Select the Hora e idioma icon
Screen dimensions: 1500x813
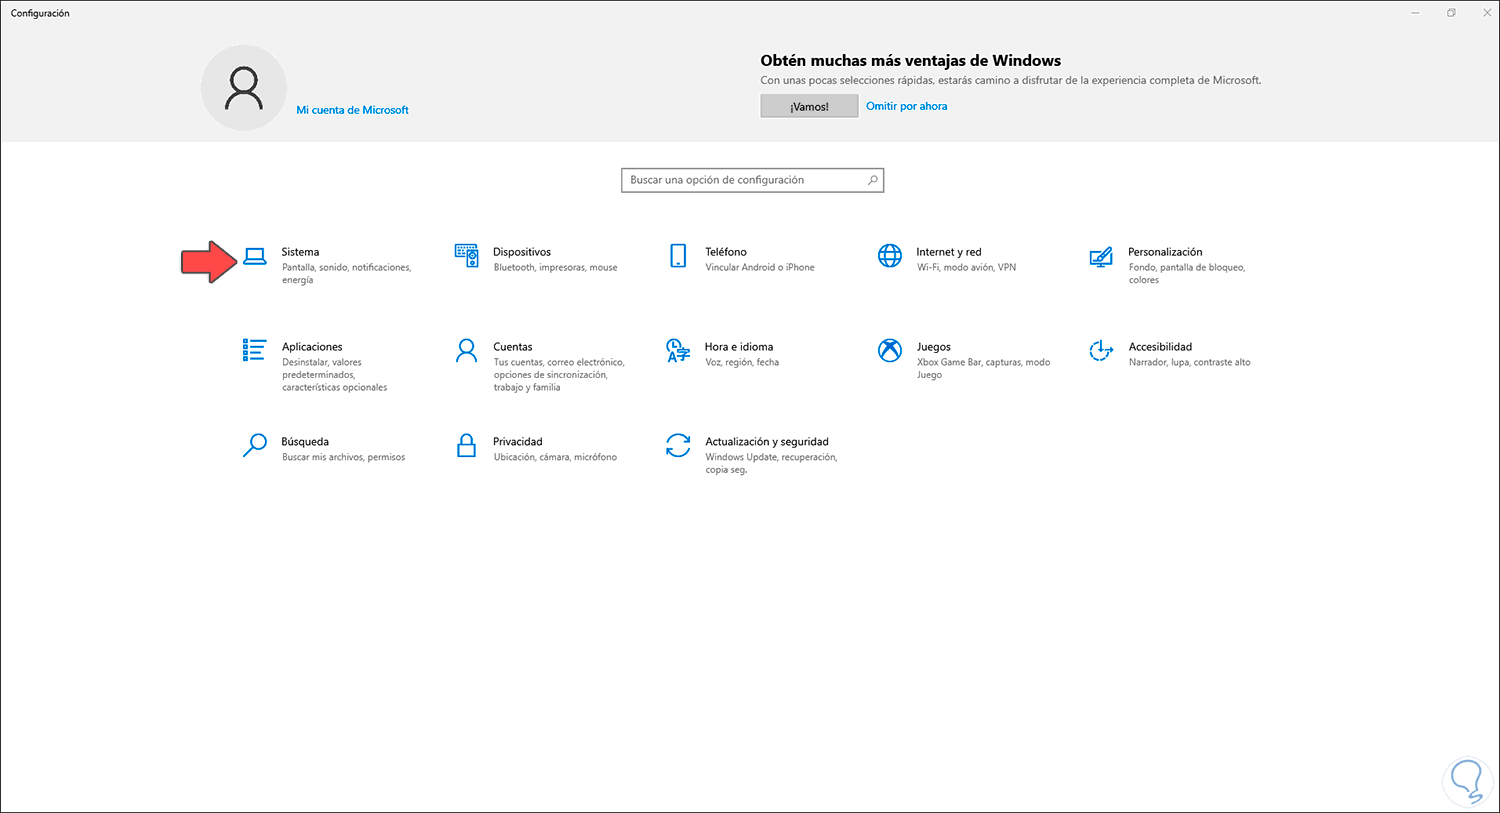(678, 350)
